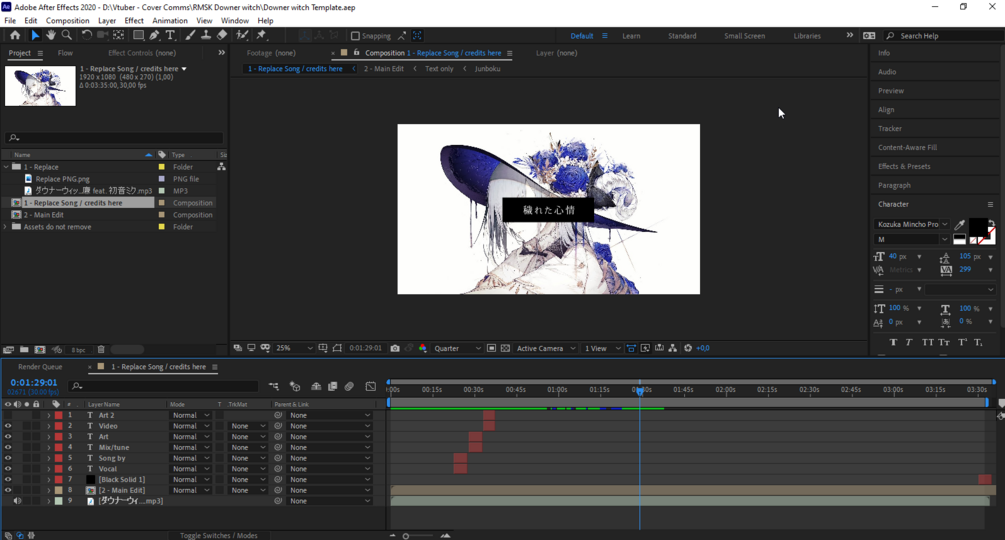1005x540 pixels.
Task: Switch to the Small Screen workspace
Action: coord(744,36)
